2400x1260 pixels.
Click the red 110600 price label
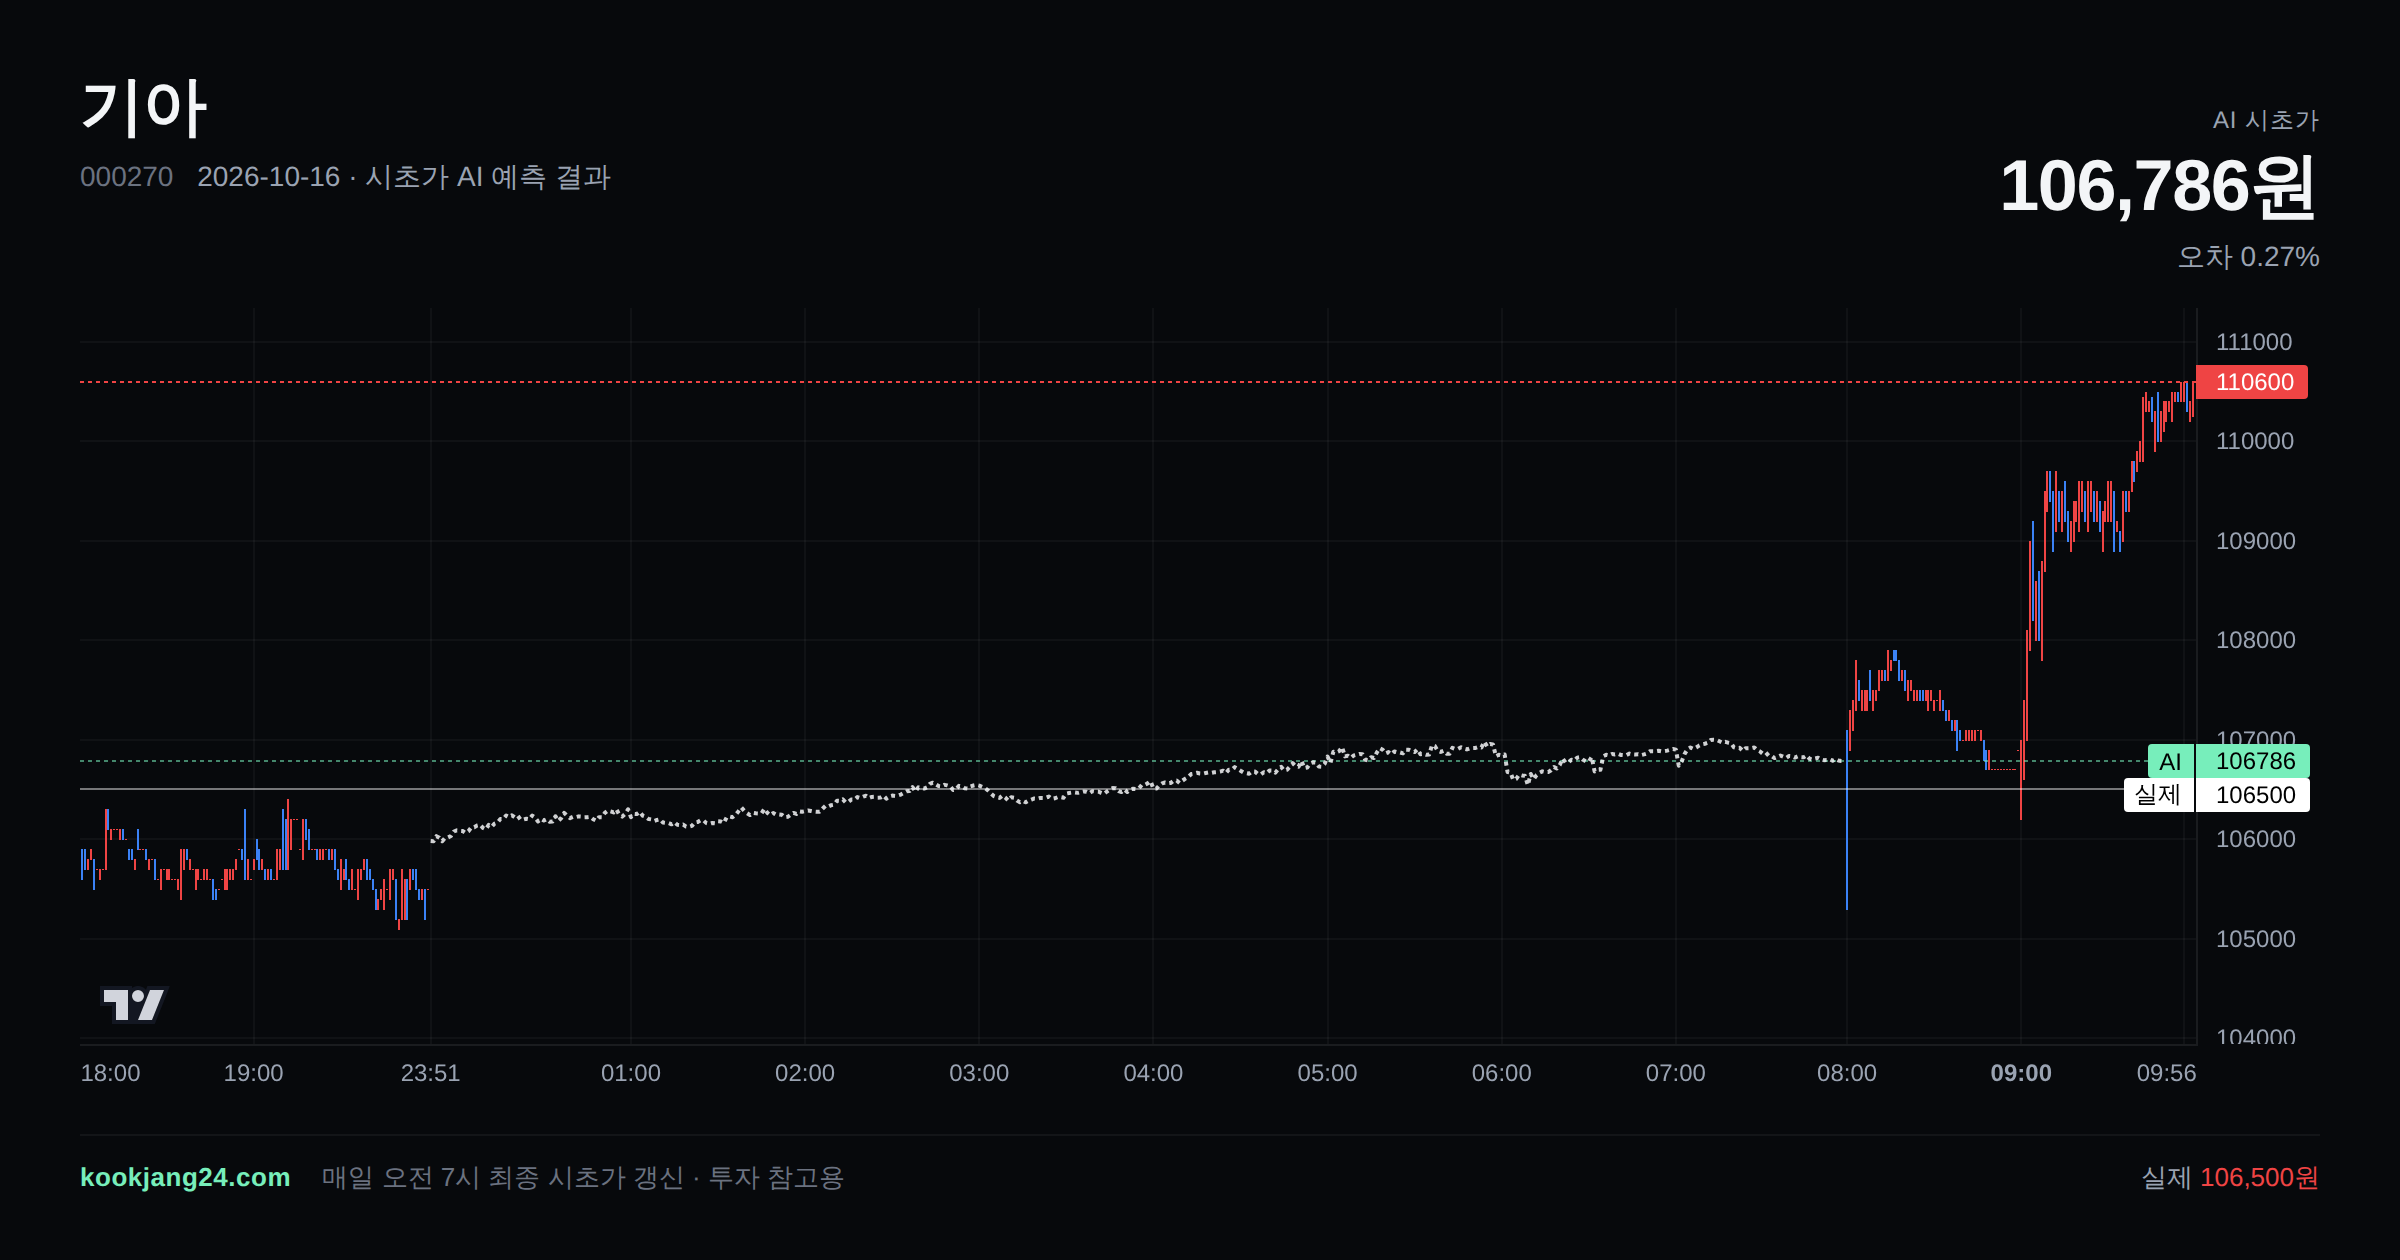click(x=2252, y=382)
